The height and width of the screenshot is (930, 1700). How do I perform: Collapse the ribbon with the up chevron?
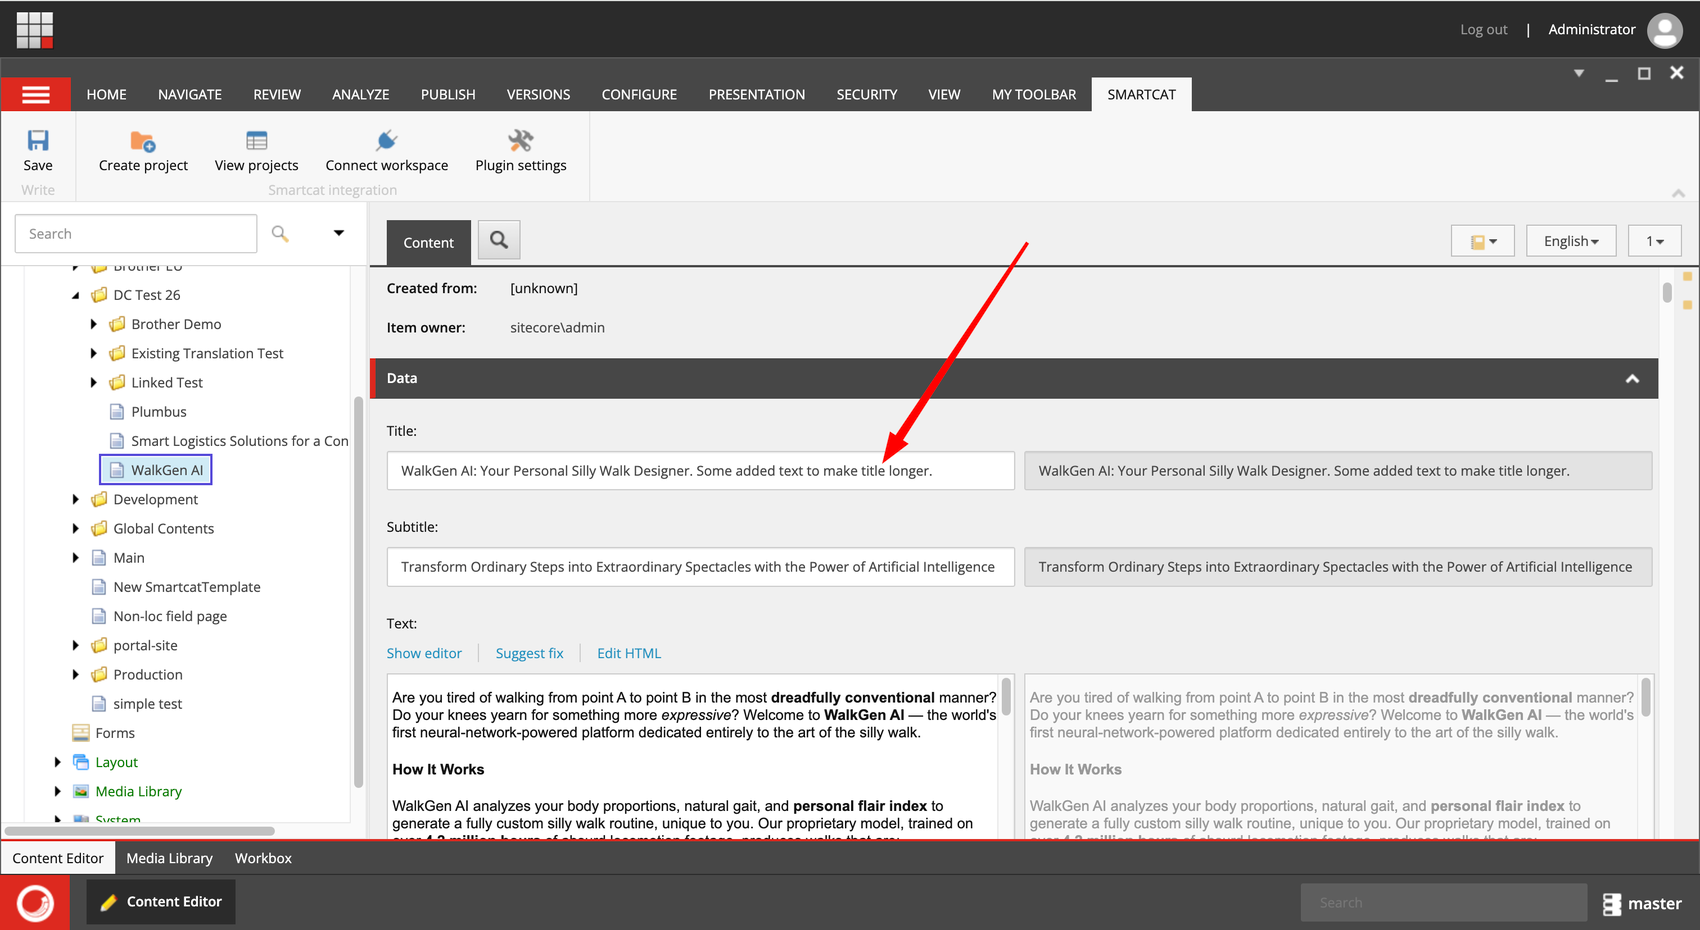1678,193
